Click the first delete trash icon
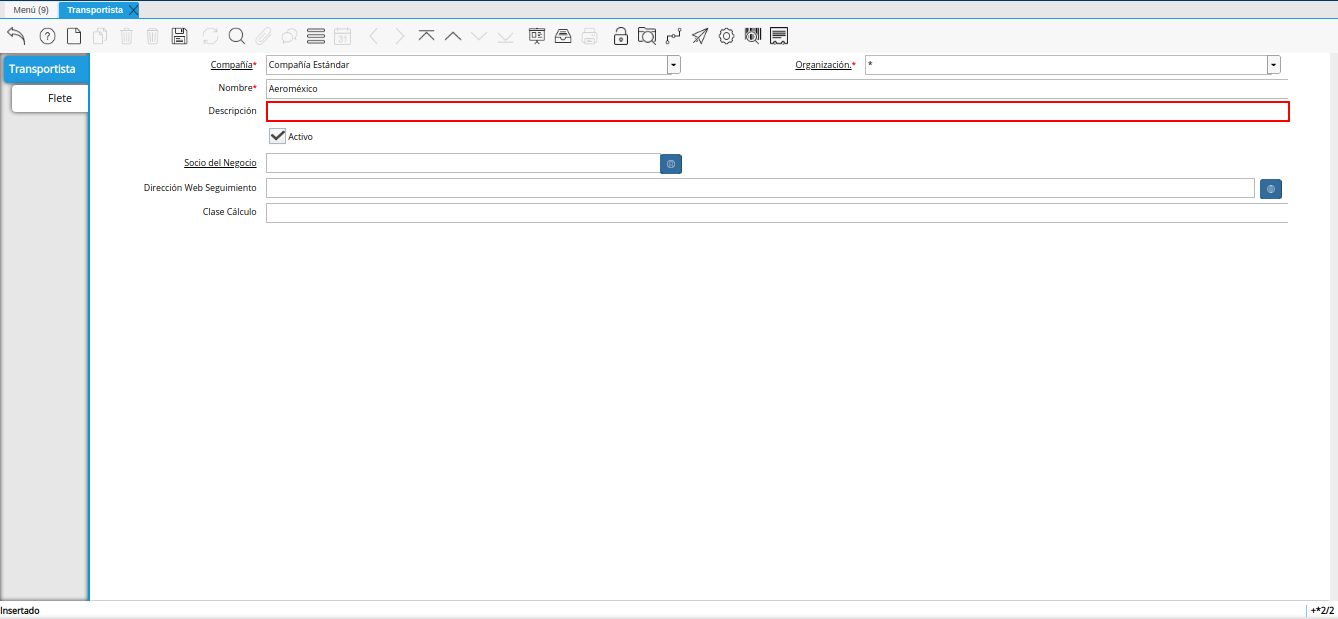The width and height of the screenshot is (1338, 619). (127, 36)
